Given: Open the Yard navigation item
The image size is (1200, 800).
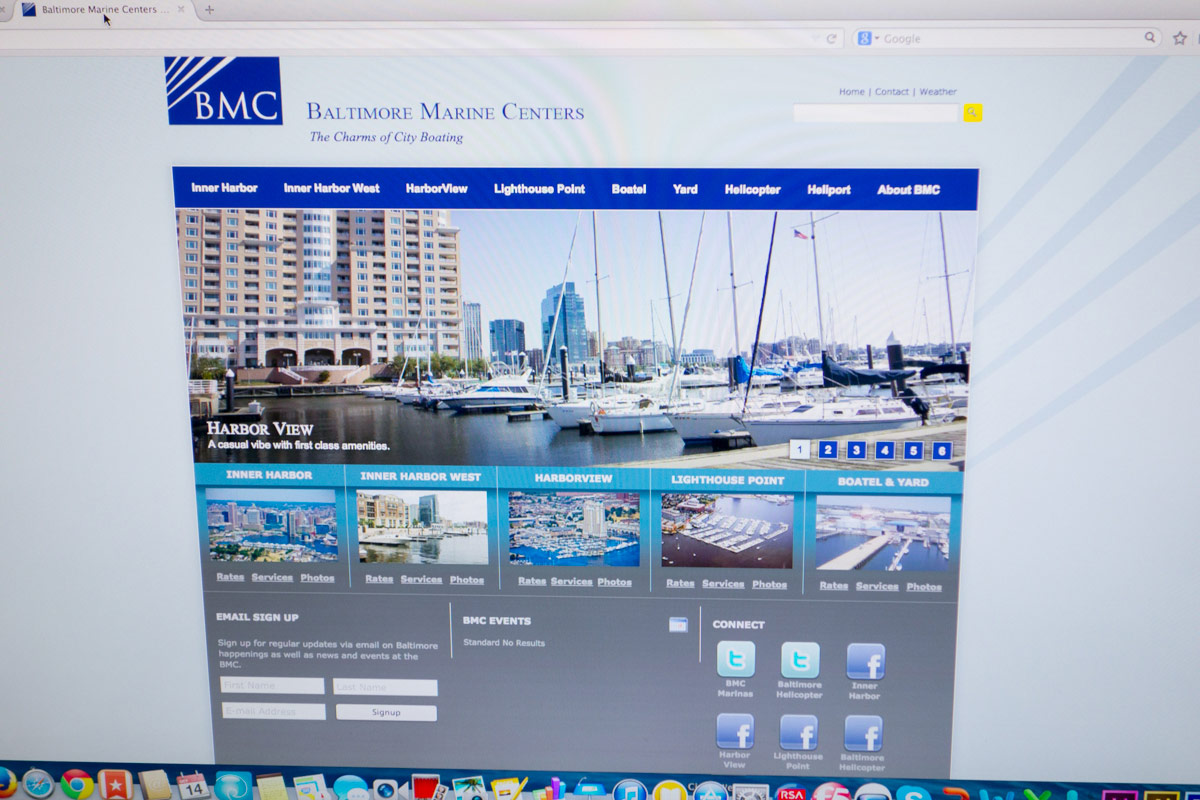Looking at the screenshot, I should (x=685, y=189).
